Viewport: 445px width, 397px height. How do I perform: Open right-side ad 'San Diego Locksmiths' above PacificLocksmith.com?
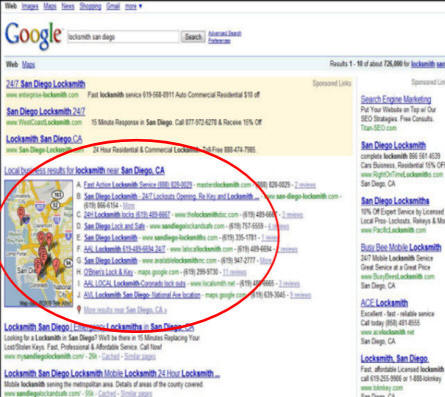pyautogui.click(x=395, y=201)
